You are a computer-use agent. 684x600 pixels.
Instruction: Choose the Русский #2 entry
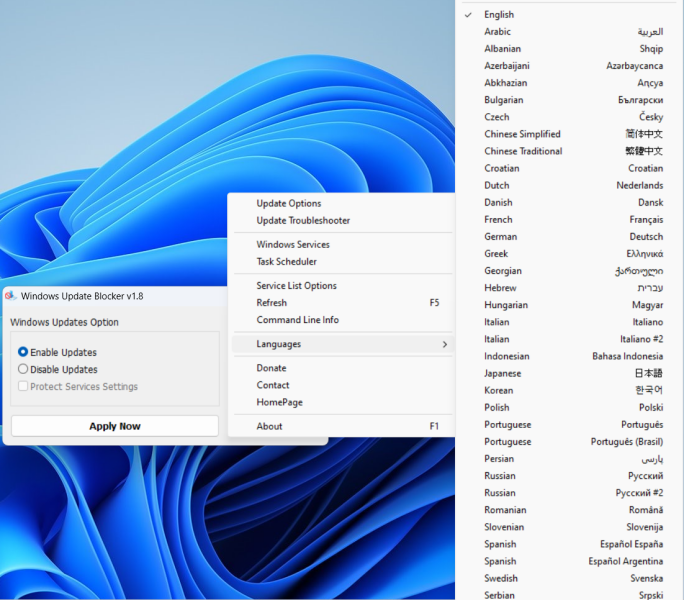click(569, 492)
